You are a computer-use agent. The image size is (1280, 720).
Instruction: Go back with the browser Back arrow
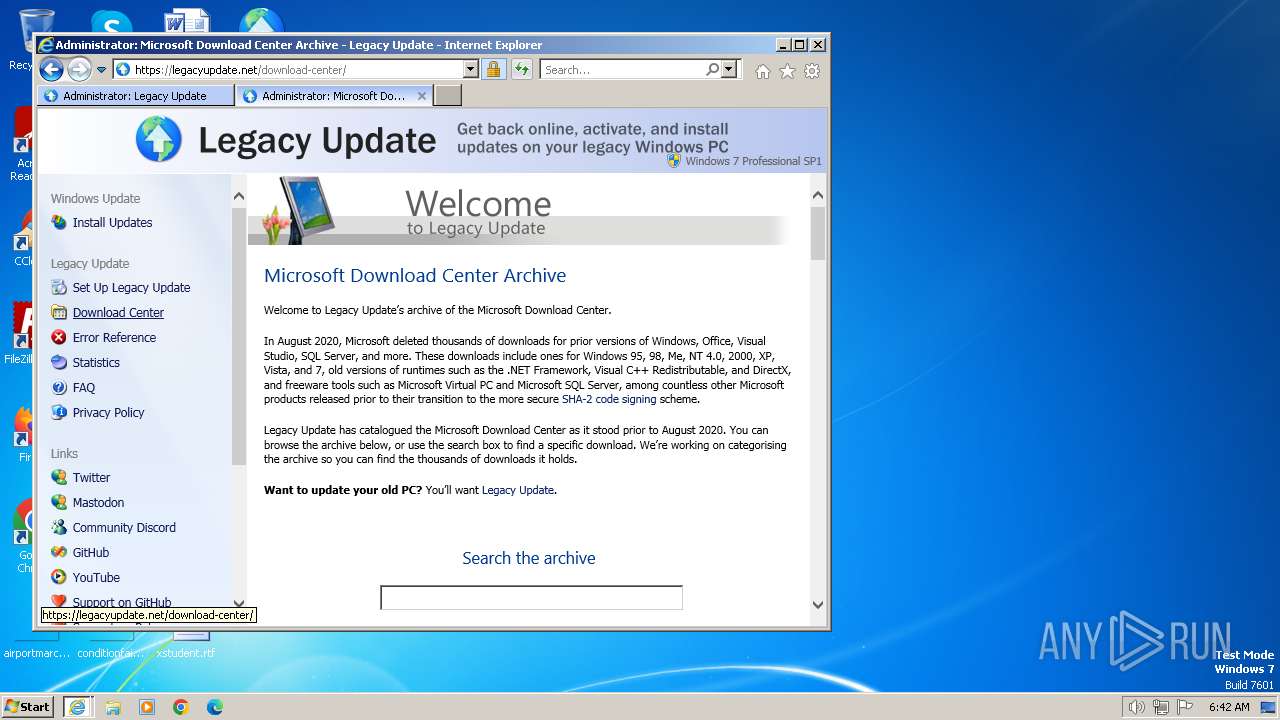tap(51, 69)
